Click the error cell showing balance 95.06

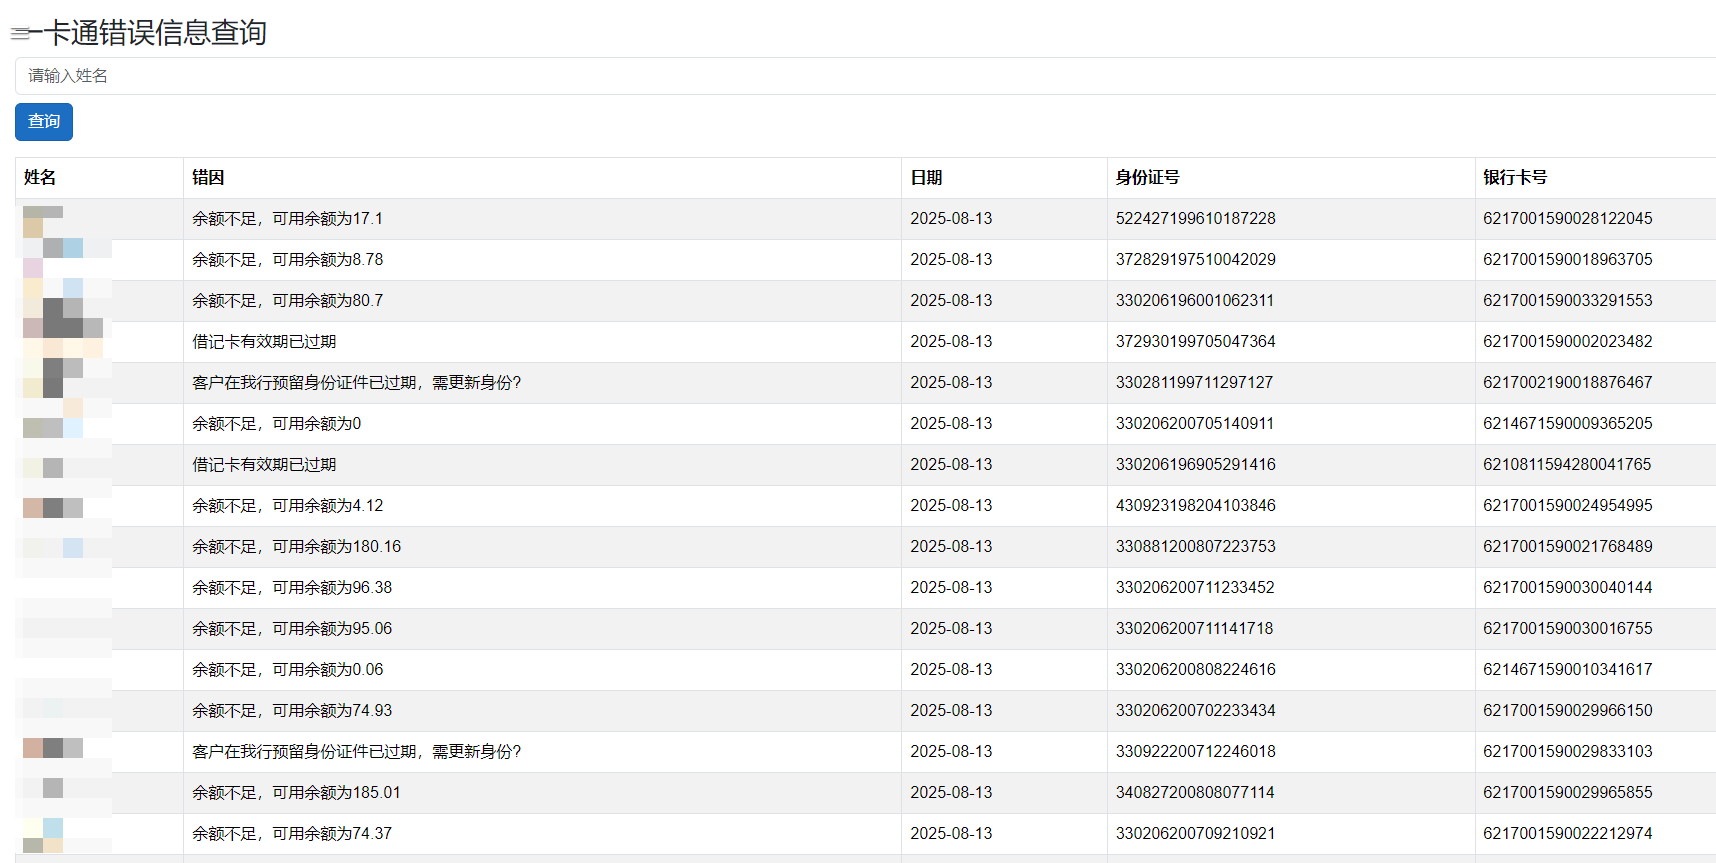pos(292,629)
